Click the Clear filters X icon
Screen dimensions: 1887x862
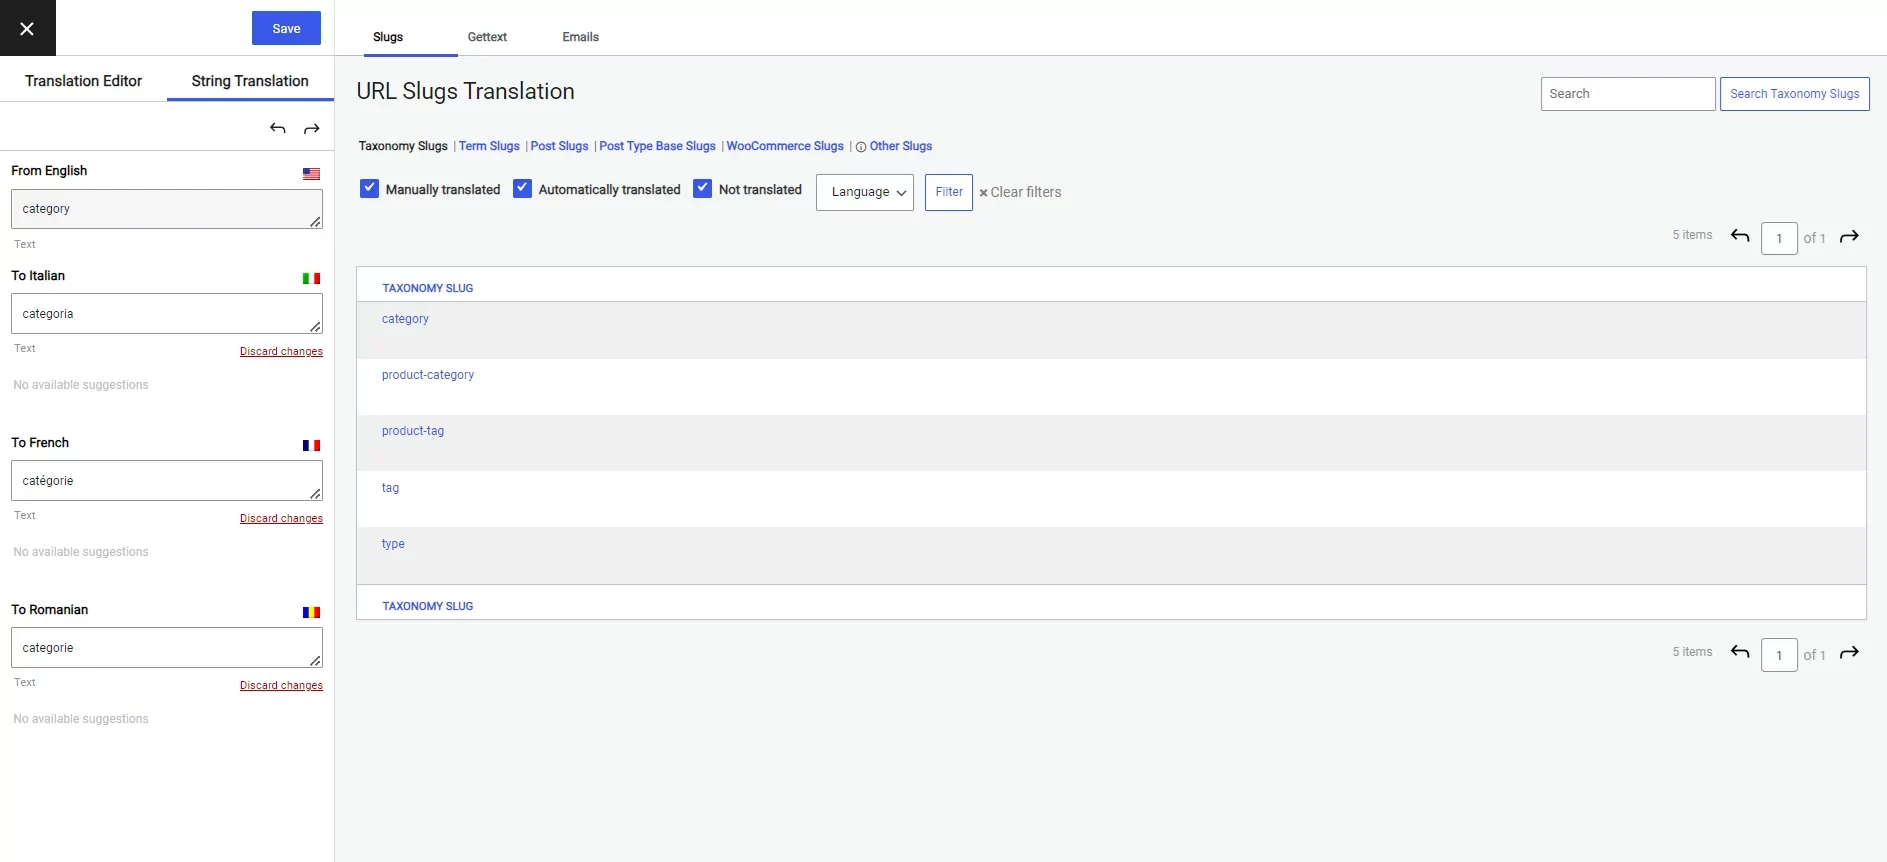[x=983, y=193]
